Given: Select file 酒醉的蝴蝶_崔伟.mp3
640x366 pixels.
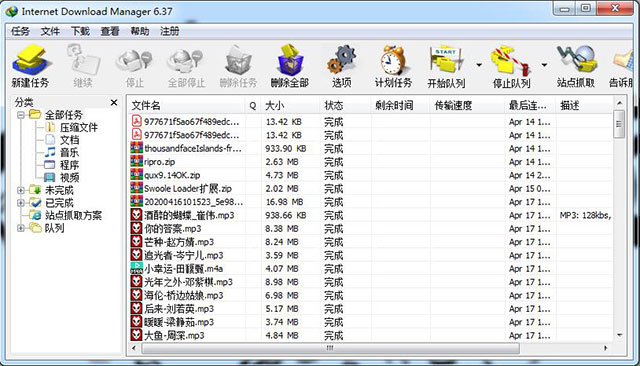Looking at the screenshot, I should click(x=189, y=215).
